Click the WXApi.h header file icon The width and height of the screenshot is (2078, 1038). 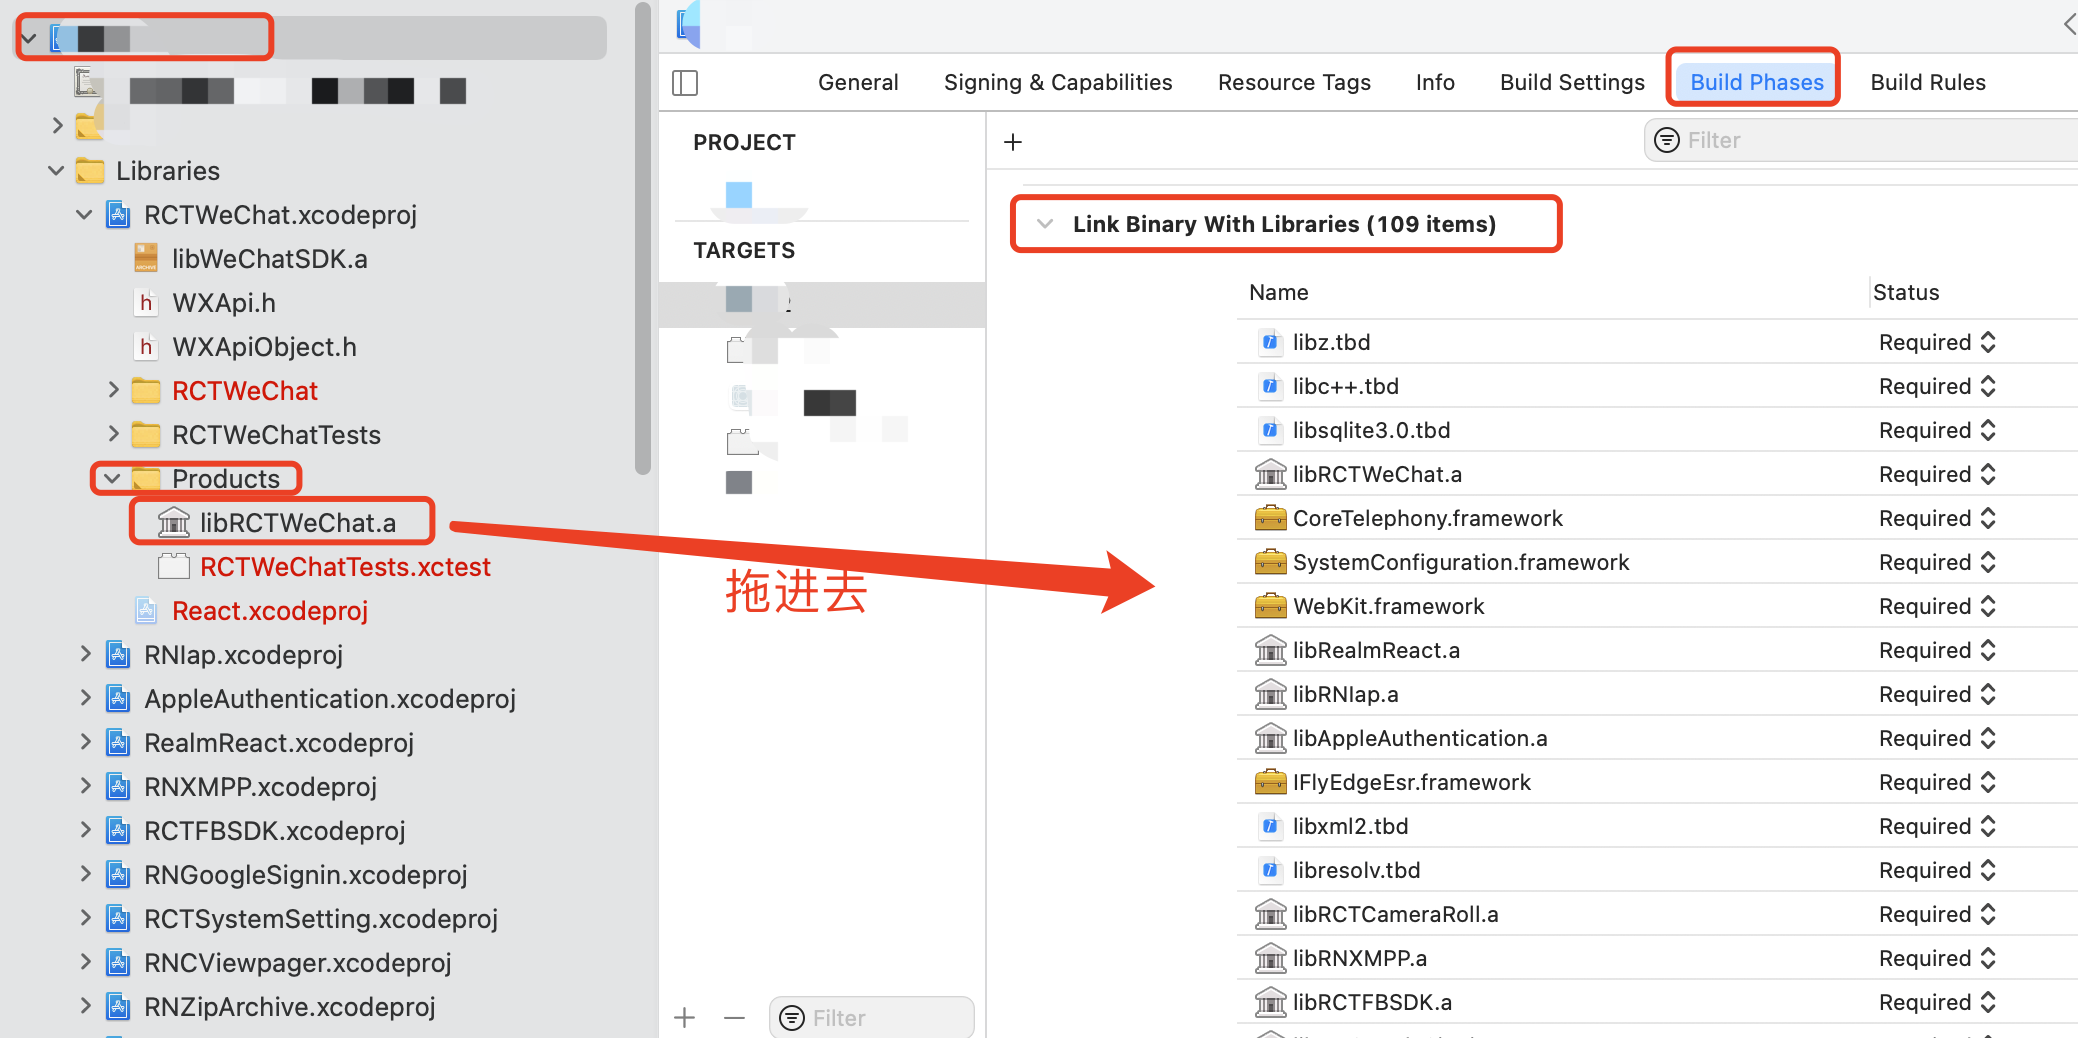point(146,302)
